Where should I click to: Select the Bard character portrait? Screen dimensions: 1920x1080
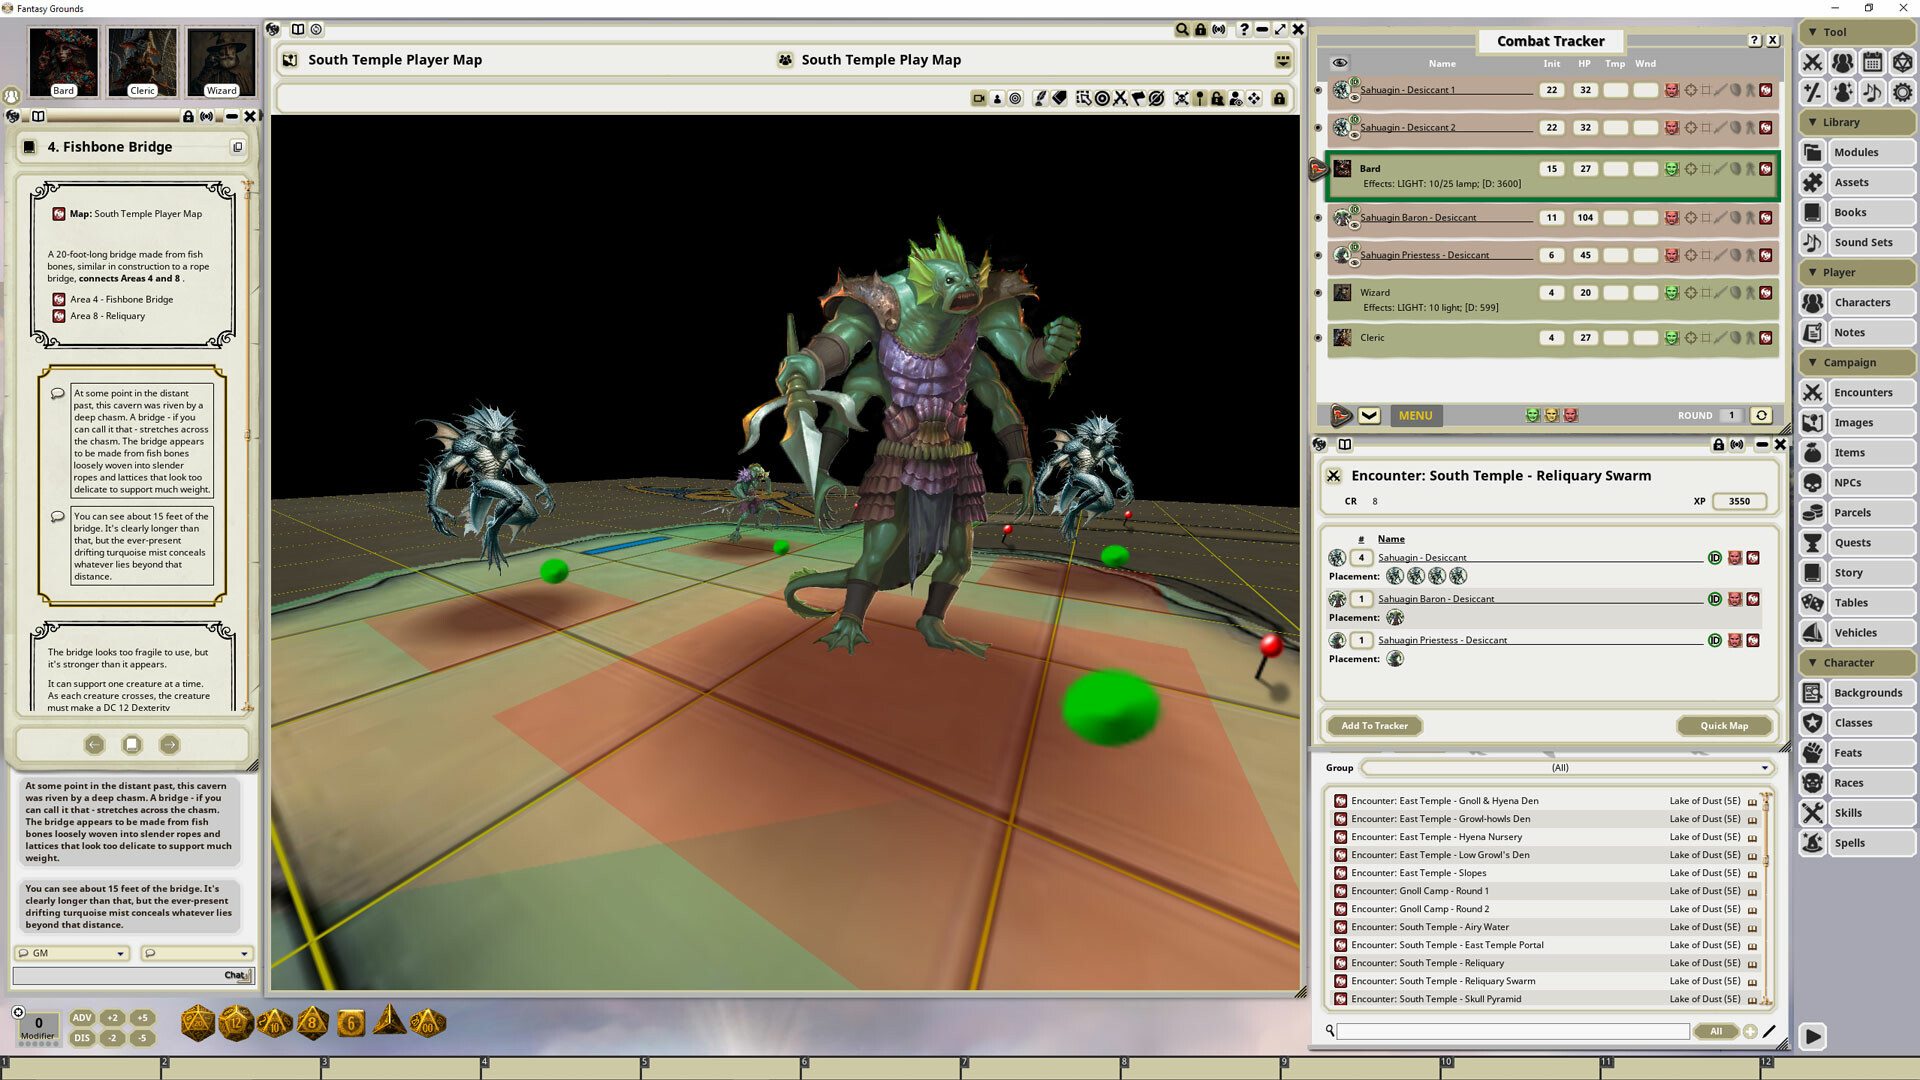64,61
